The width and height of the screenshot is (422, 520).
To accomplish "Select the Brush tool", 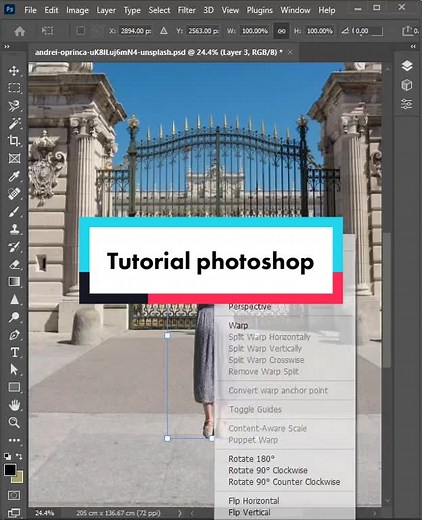I will click(14, 211).
